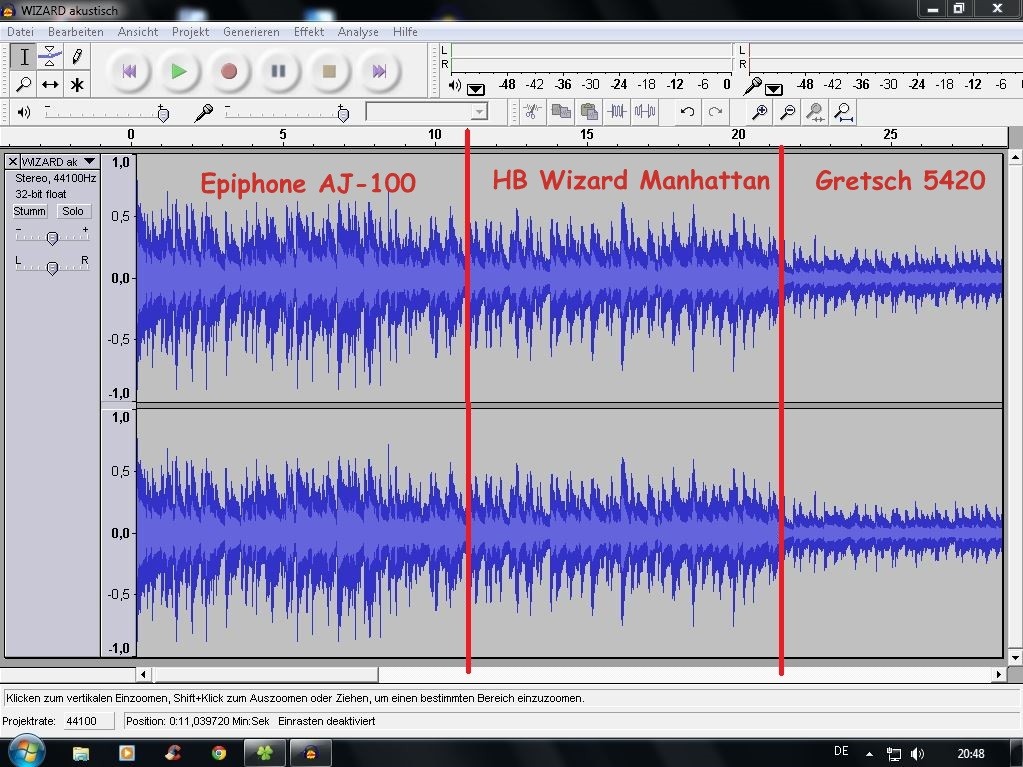The image size is (1023, 767).
Task: Open Chrome from taskbar
Action: (219, 753)
